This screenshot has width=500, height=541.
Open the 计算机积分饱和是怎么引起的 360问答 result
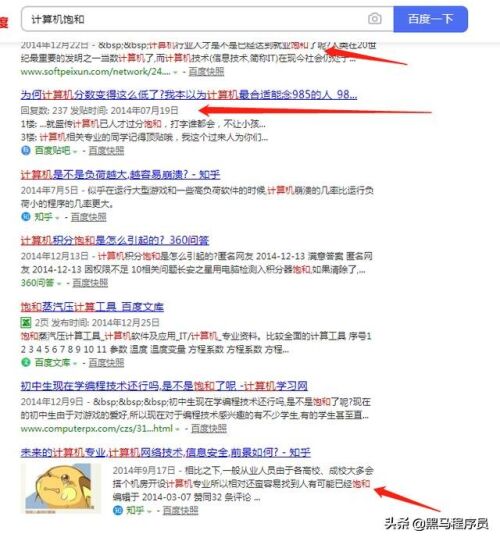pos(115,240)
